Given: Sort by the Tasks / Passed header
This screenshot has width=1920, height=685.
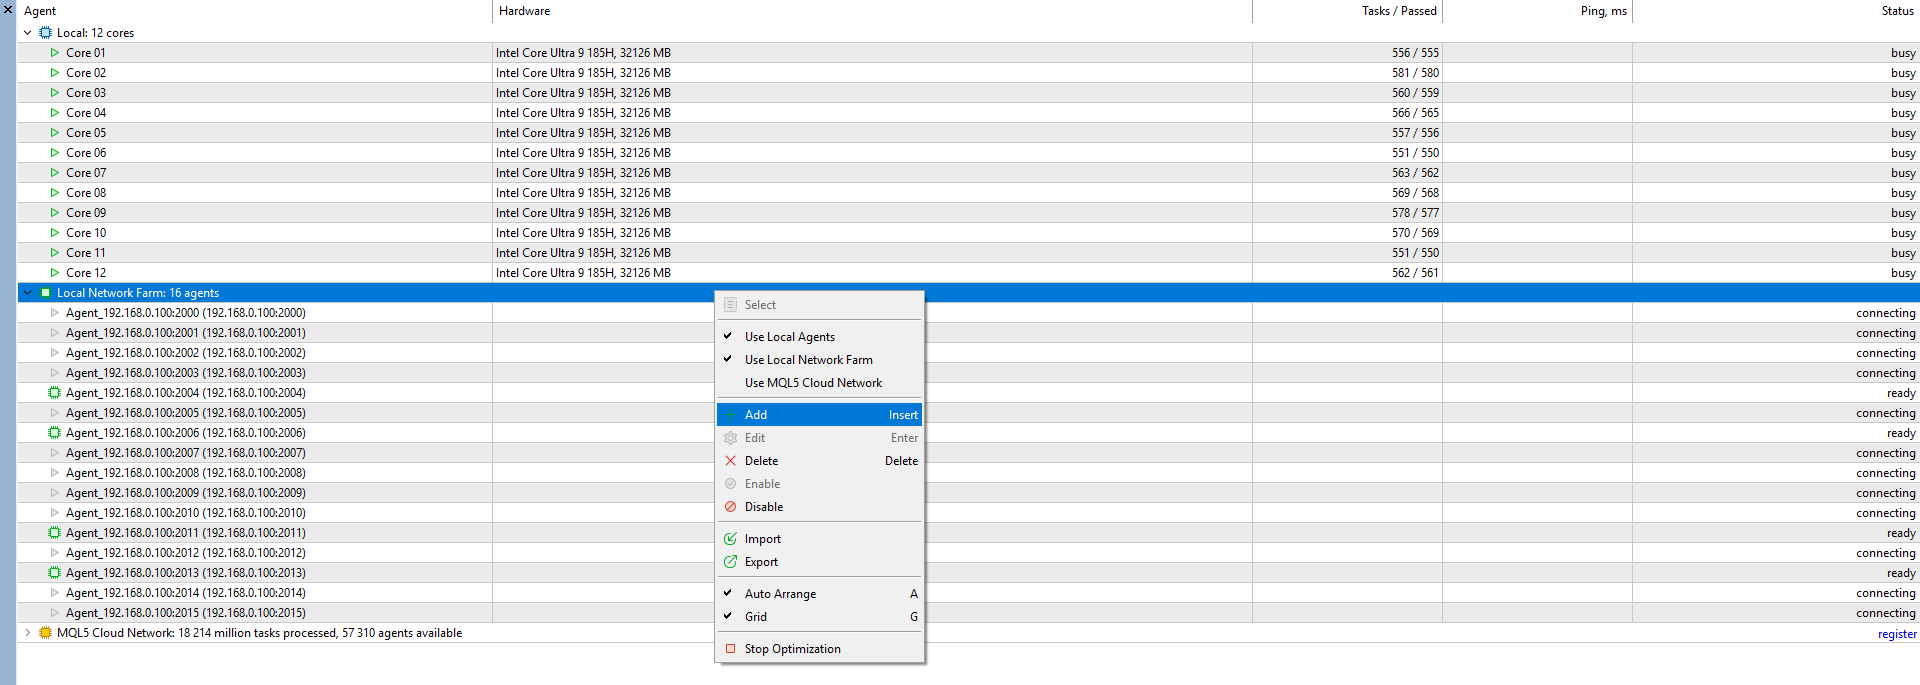Looking at the screenshot, I should (x=1347, y=11).
